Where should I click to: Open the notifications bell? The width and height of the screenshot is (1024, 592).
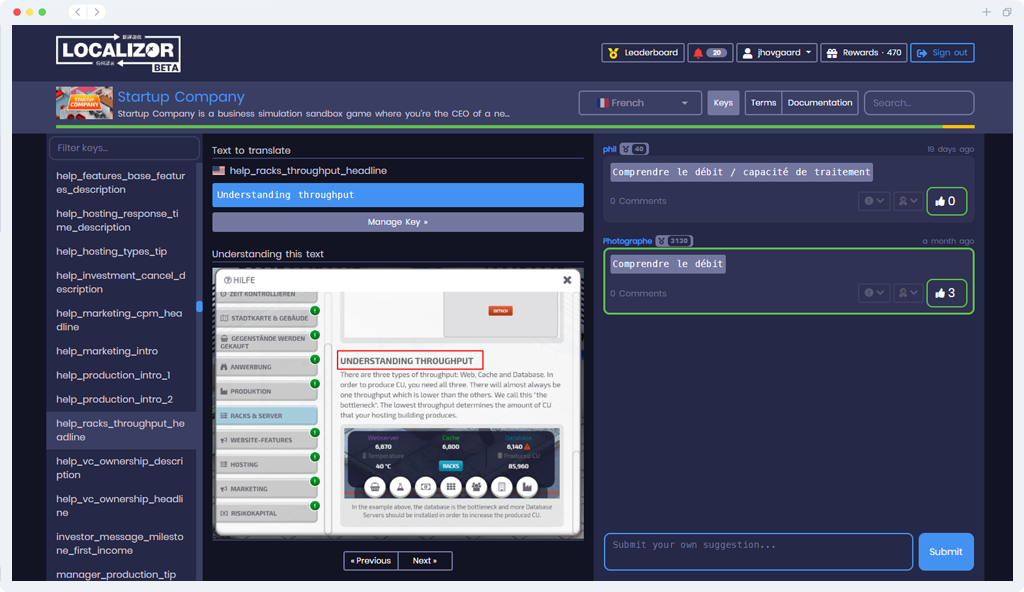pyautogui.click(x=698, y=53)
